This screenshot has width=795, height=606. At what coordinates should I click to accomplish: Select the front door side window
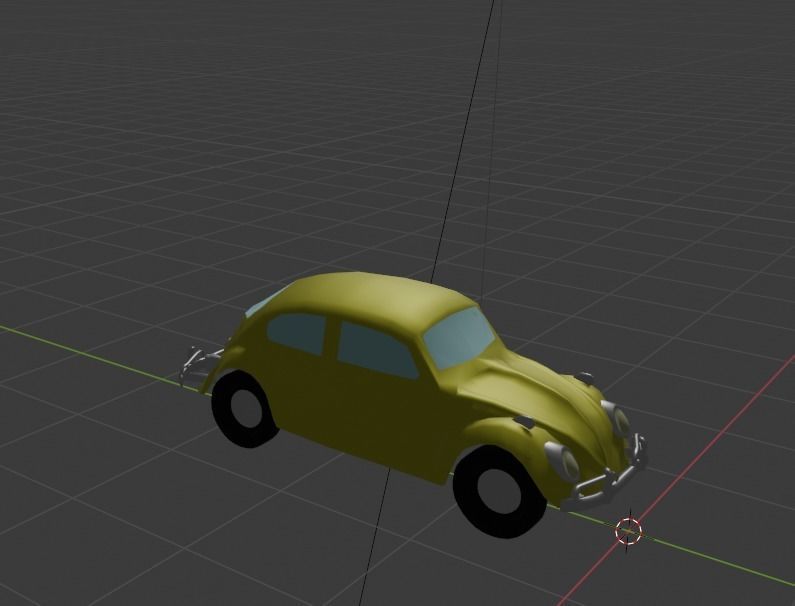point(376,350)
